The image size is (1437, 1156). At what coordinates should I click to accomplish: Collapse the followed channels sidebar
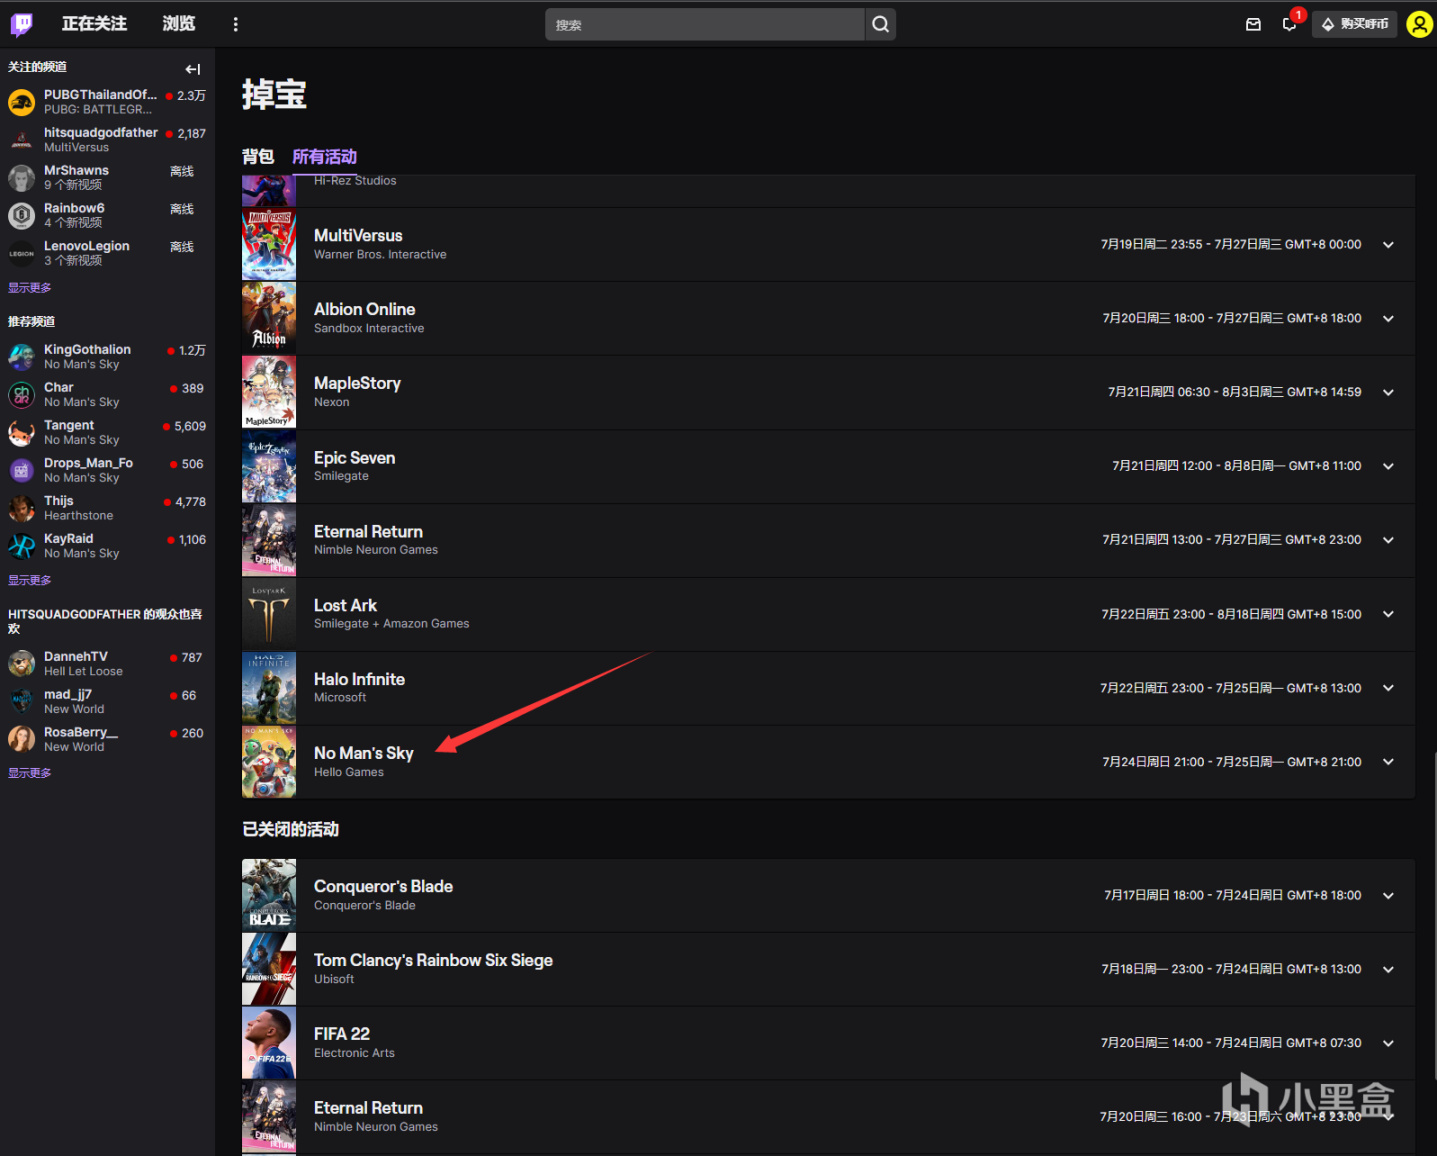pyautogui.click(x=193, y=69)
